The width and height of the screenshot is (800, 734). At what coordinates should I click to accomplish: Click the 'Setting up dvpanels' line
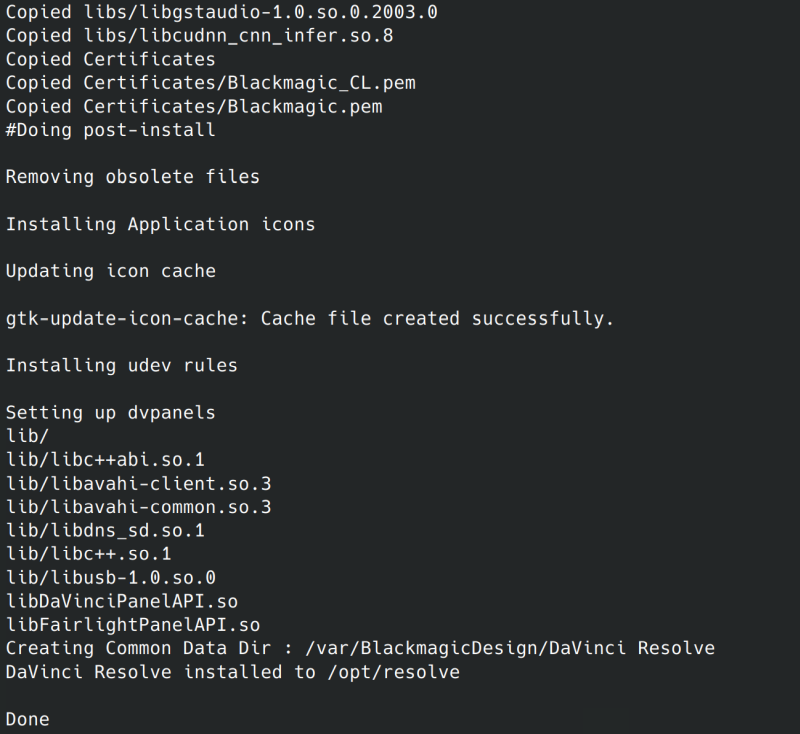pyautogui.click(x=111, y=412)
